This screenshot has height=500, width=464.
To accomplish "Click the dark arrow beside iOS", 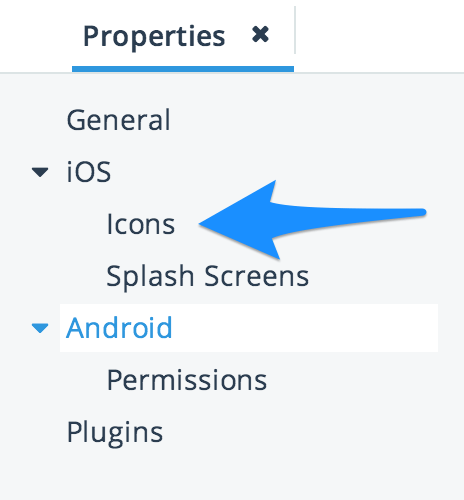I will click(x=40, y=172).
